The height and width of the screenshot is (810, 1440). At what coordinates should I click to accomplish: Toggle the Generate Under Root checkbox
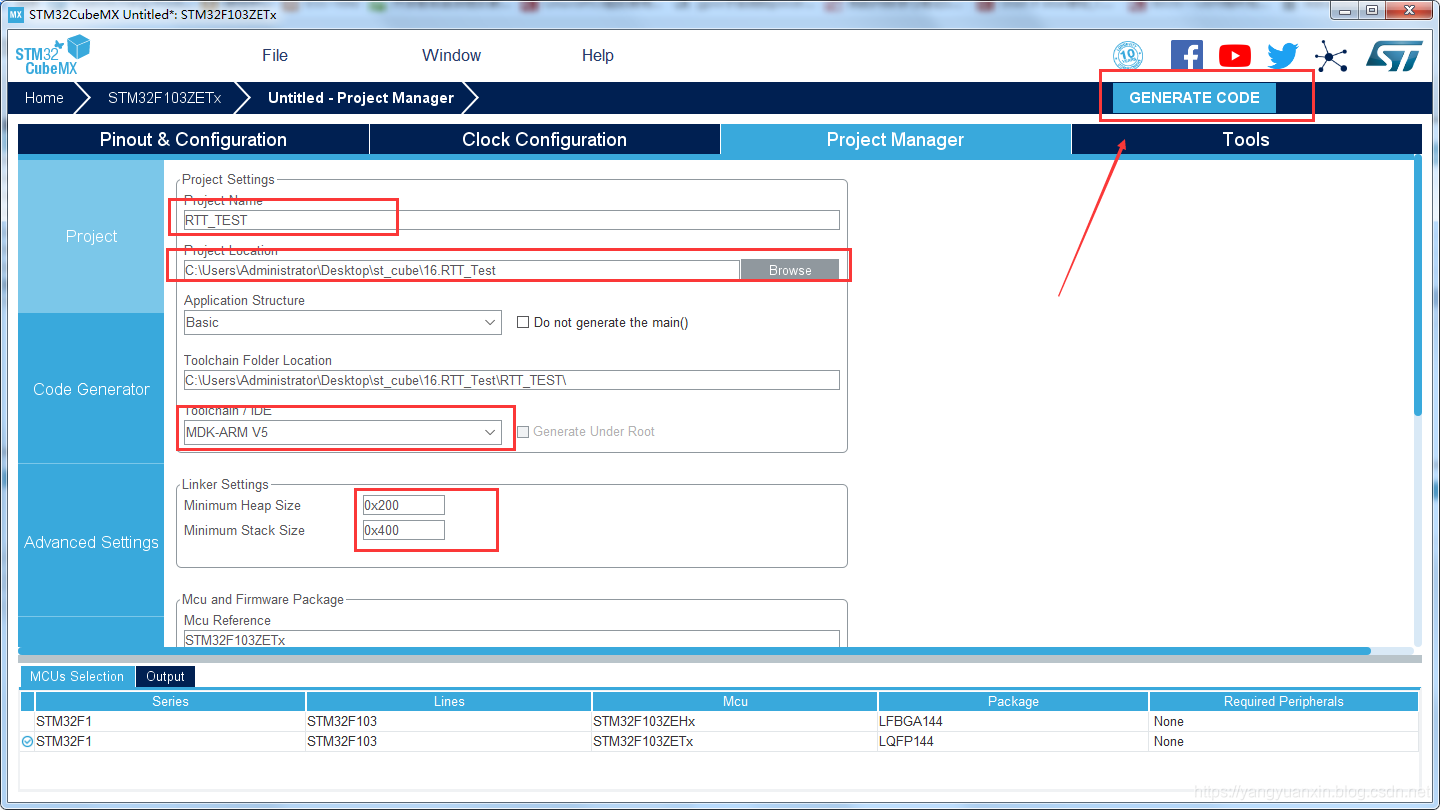coord(522,431)
